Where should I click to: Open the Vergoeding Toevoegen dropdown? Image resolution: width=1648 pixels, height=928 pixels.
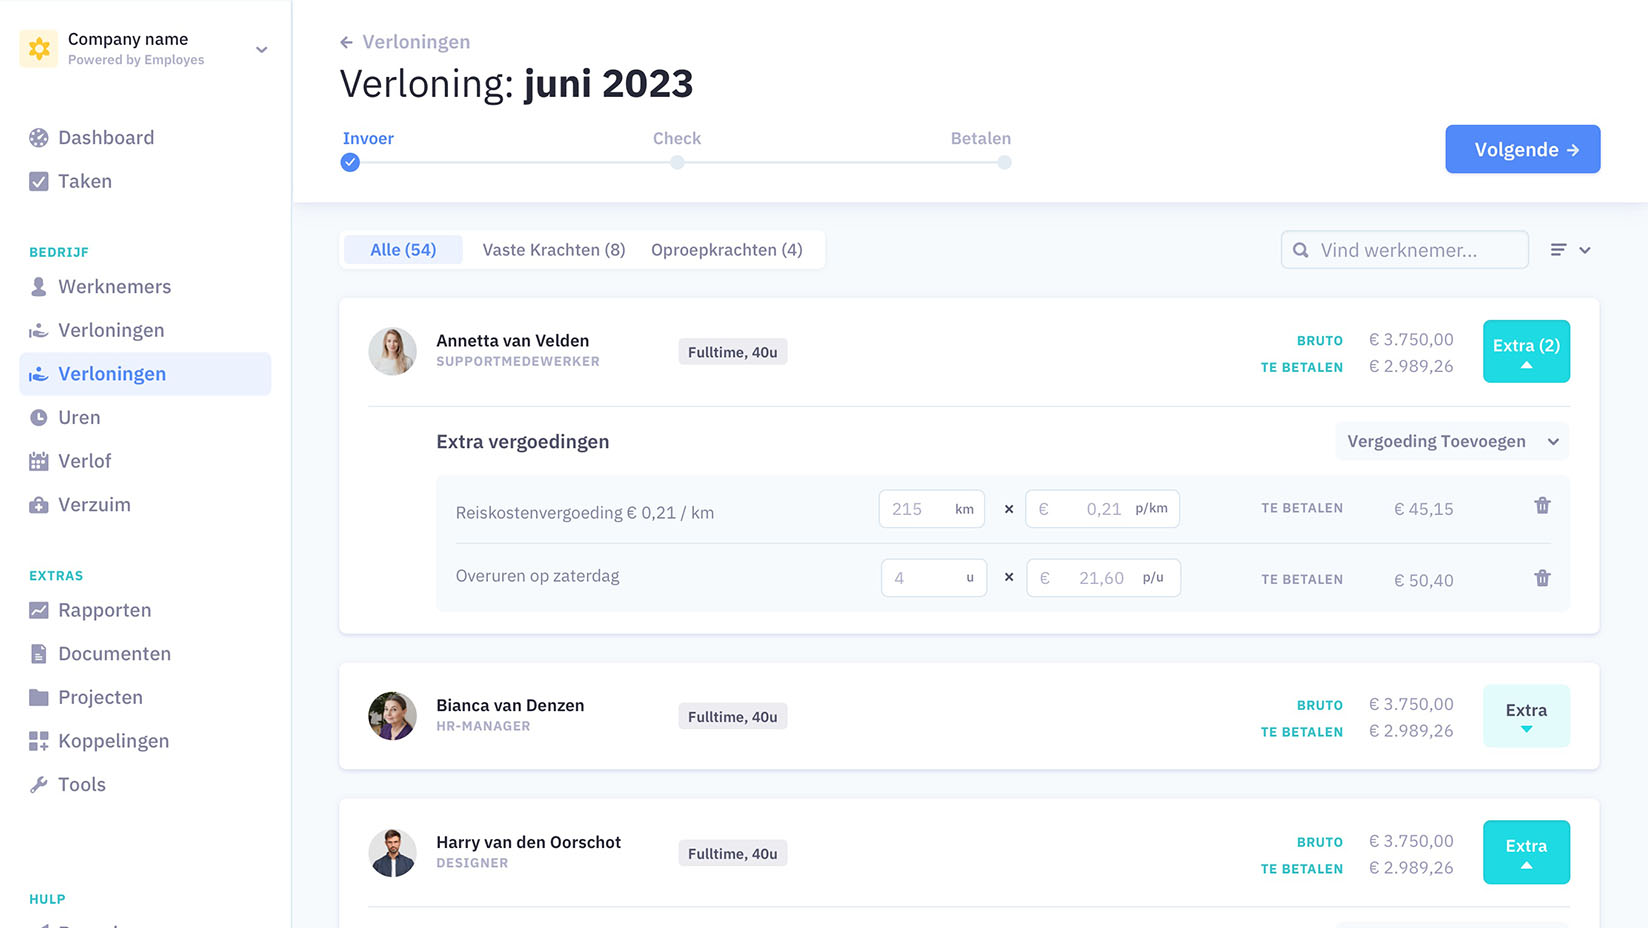tap(1451, 442)
